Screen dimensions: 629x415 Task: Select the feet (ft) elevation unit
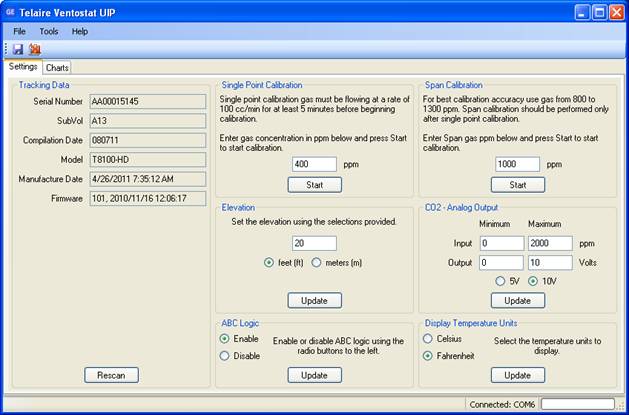(x=269, y=263)
